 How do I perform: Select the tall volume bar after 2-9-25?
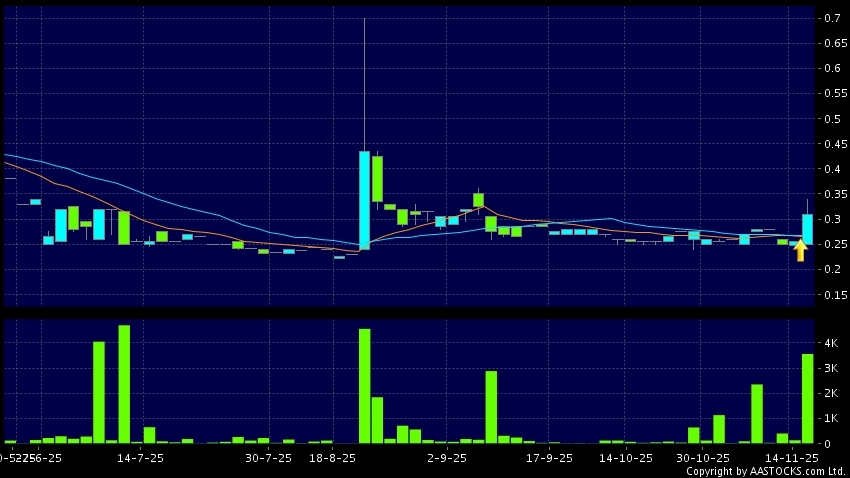(491, 407)
